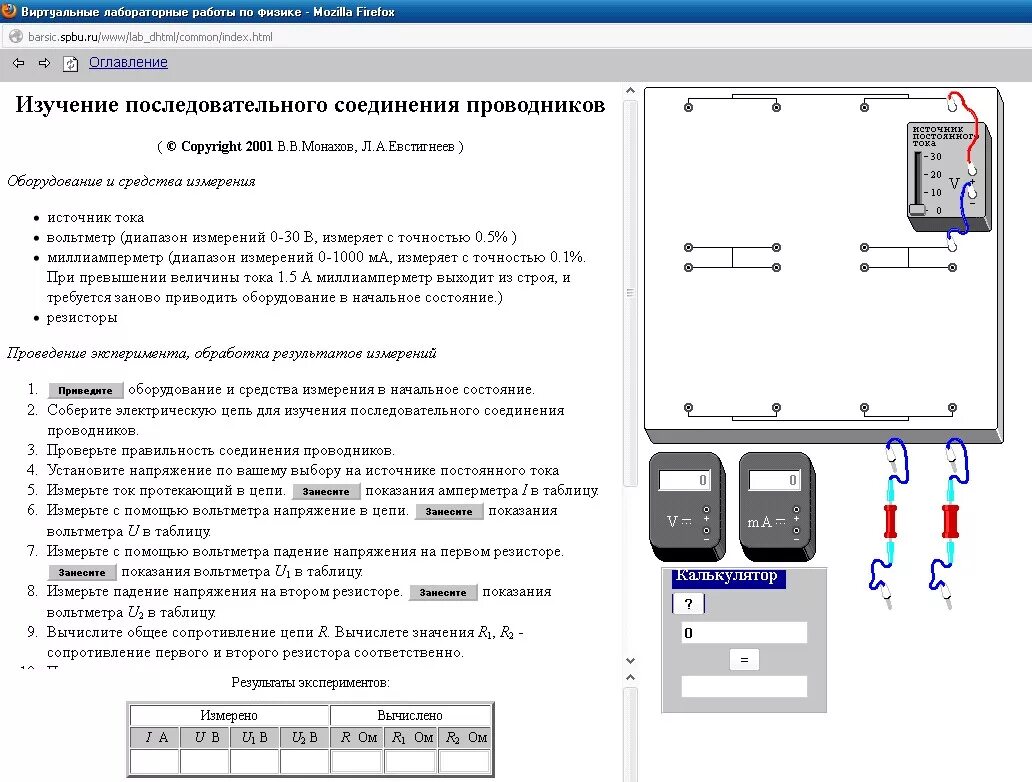Click the back arrow navigation icon

[18, 63]
